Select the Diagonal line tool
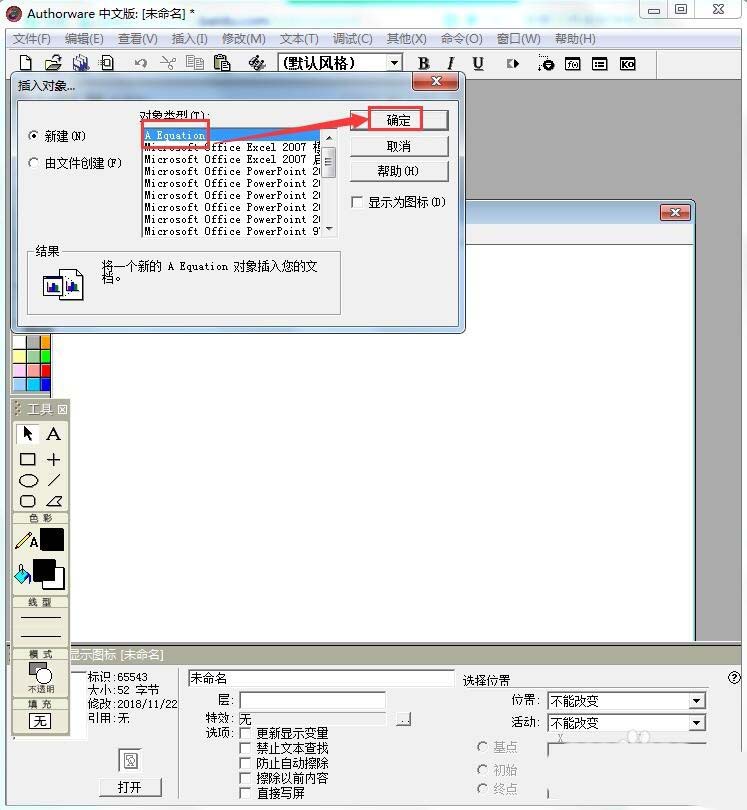Image resolution: width=747 pixels, height=810 pixels. point(54,480)
